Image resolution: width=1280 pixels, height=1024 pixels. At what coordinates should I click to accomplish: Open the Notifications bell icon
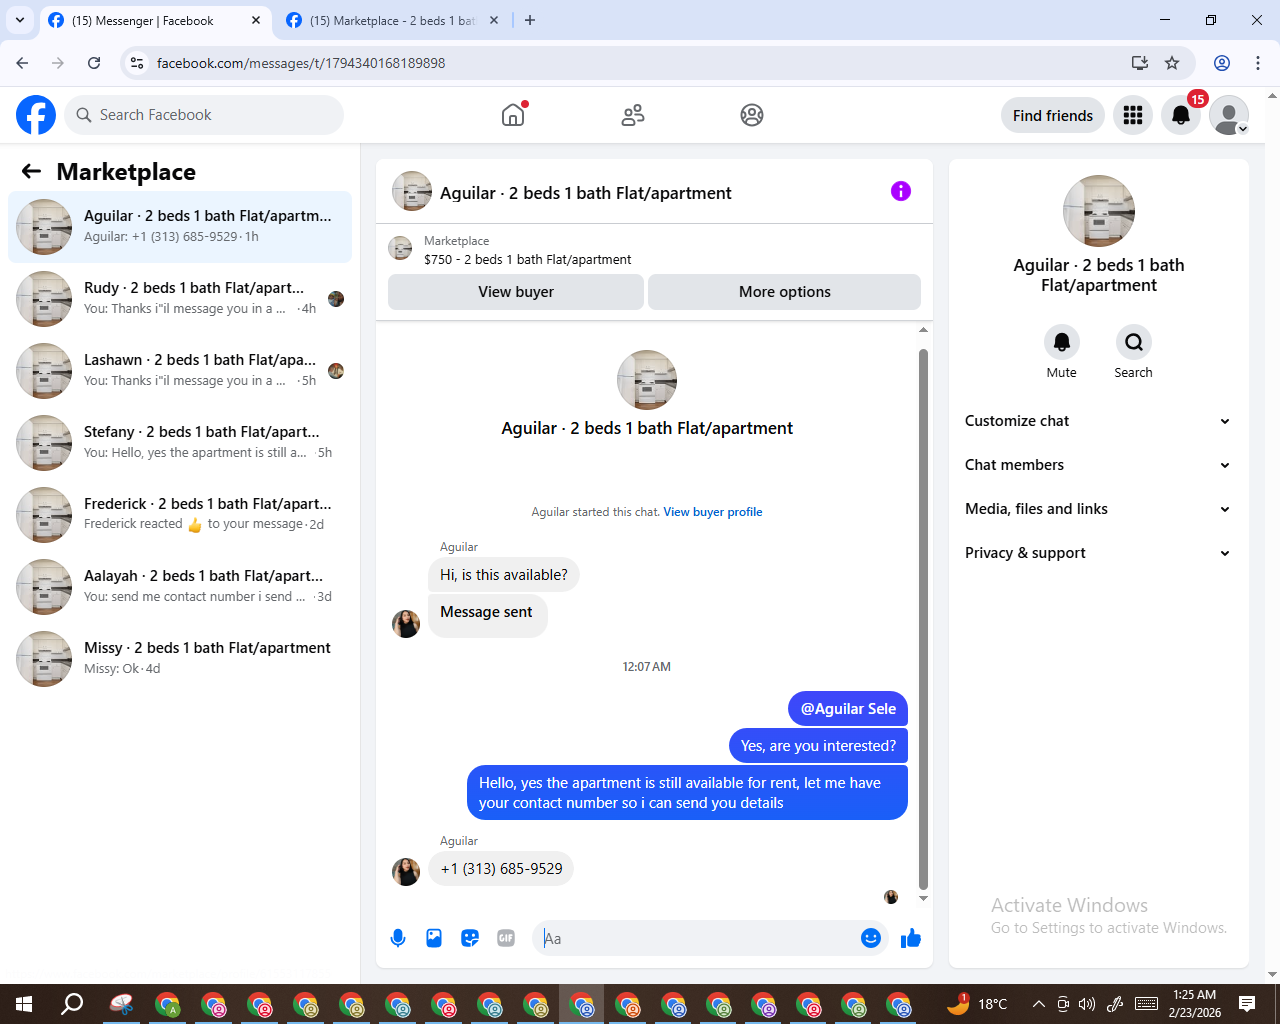(x=1181, y=115)
